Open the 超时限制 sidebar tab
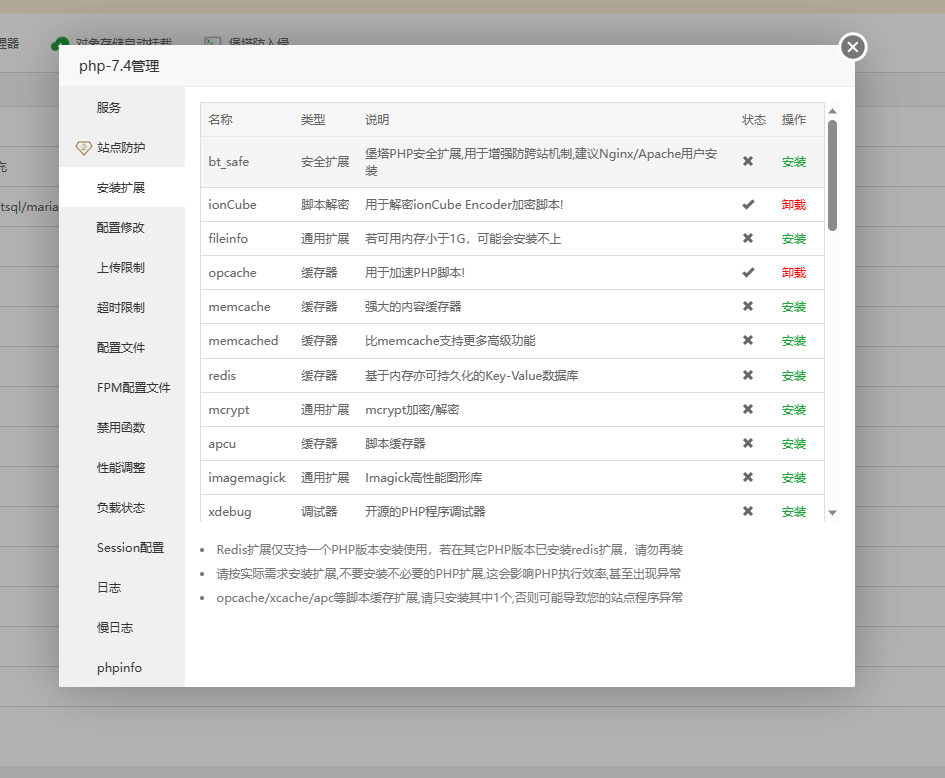Screen dimensions: 945x778 click(121, 307)
